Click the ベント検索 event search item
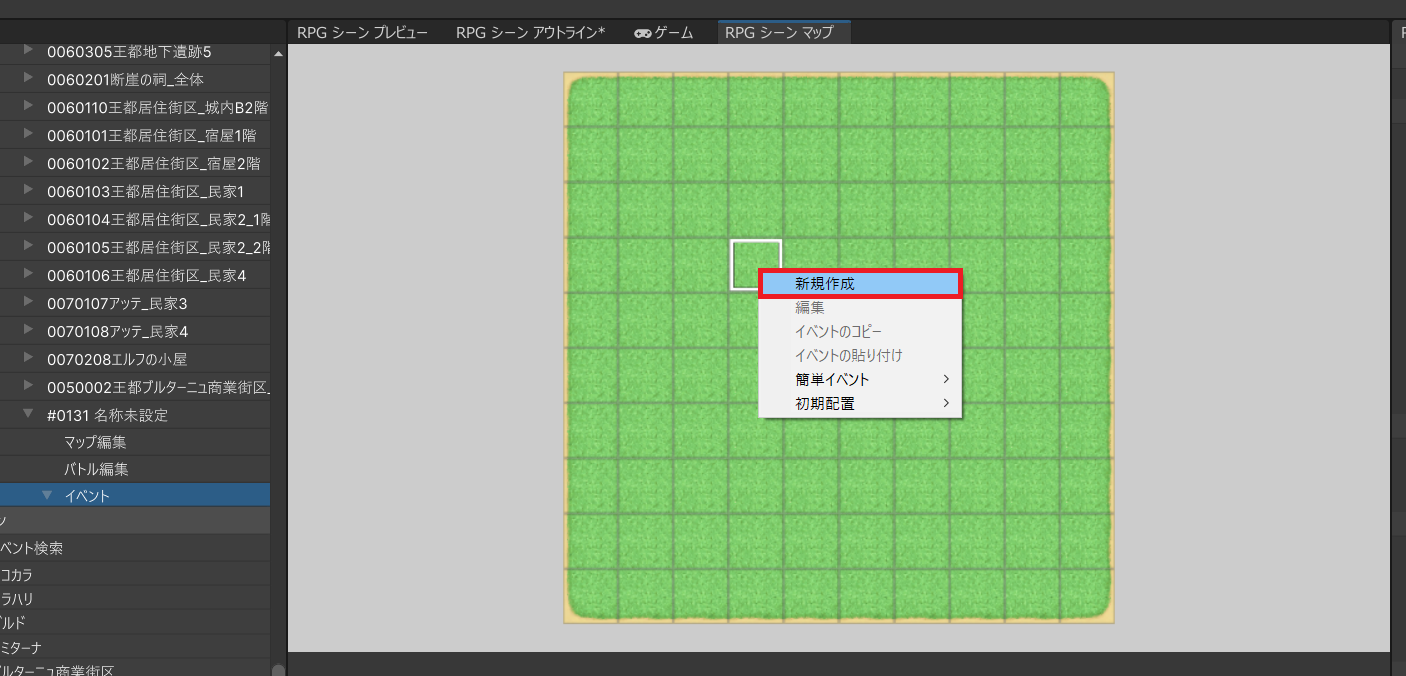1406x676 pixels. [x=32, y=548]
